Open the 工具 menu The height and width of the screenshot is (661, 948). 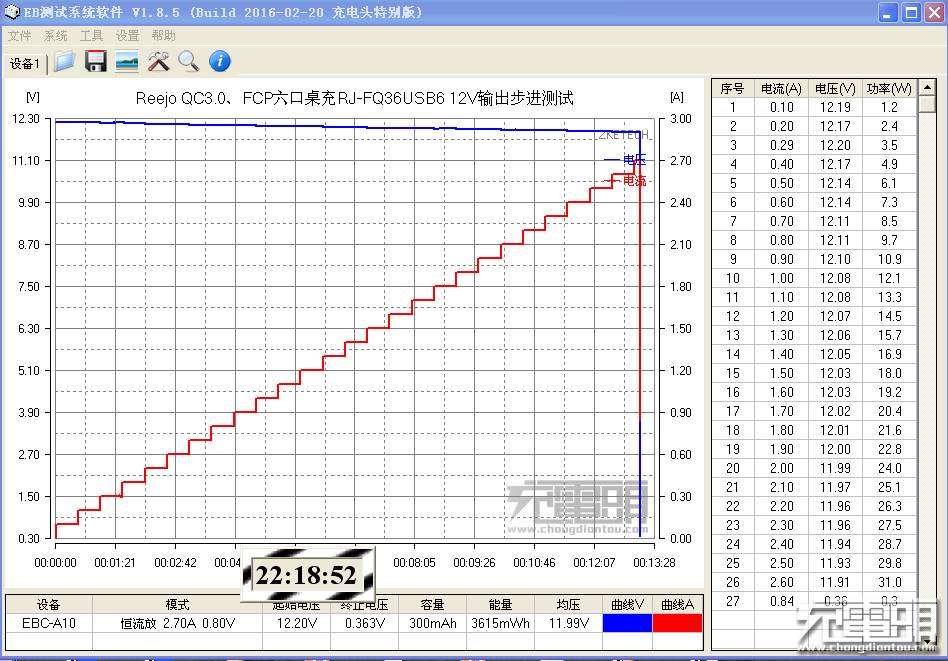pos(91,36)
